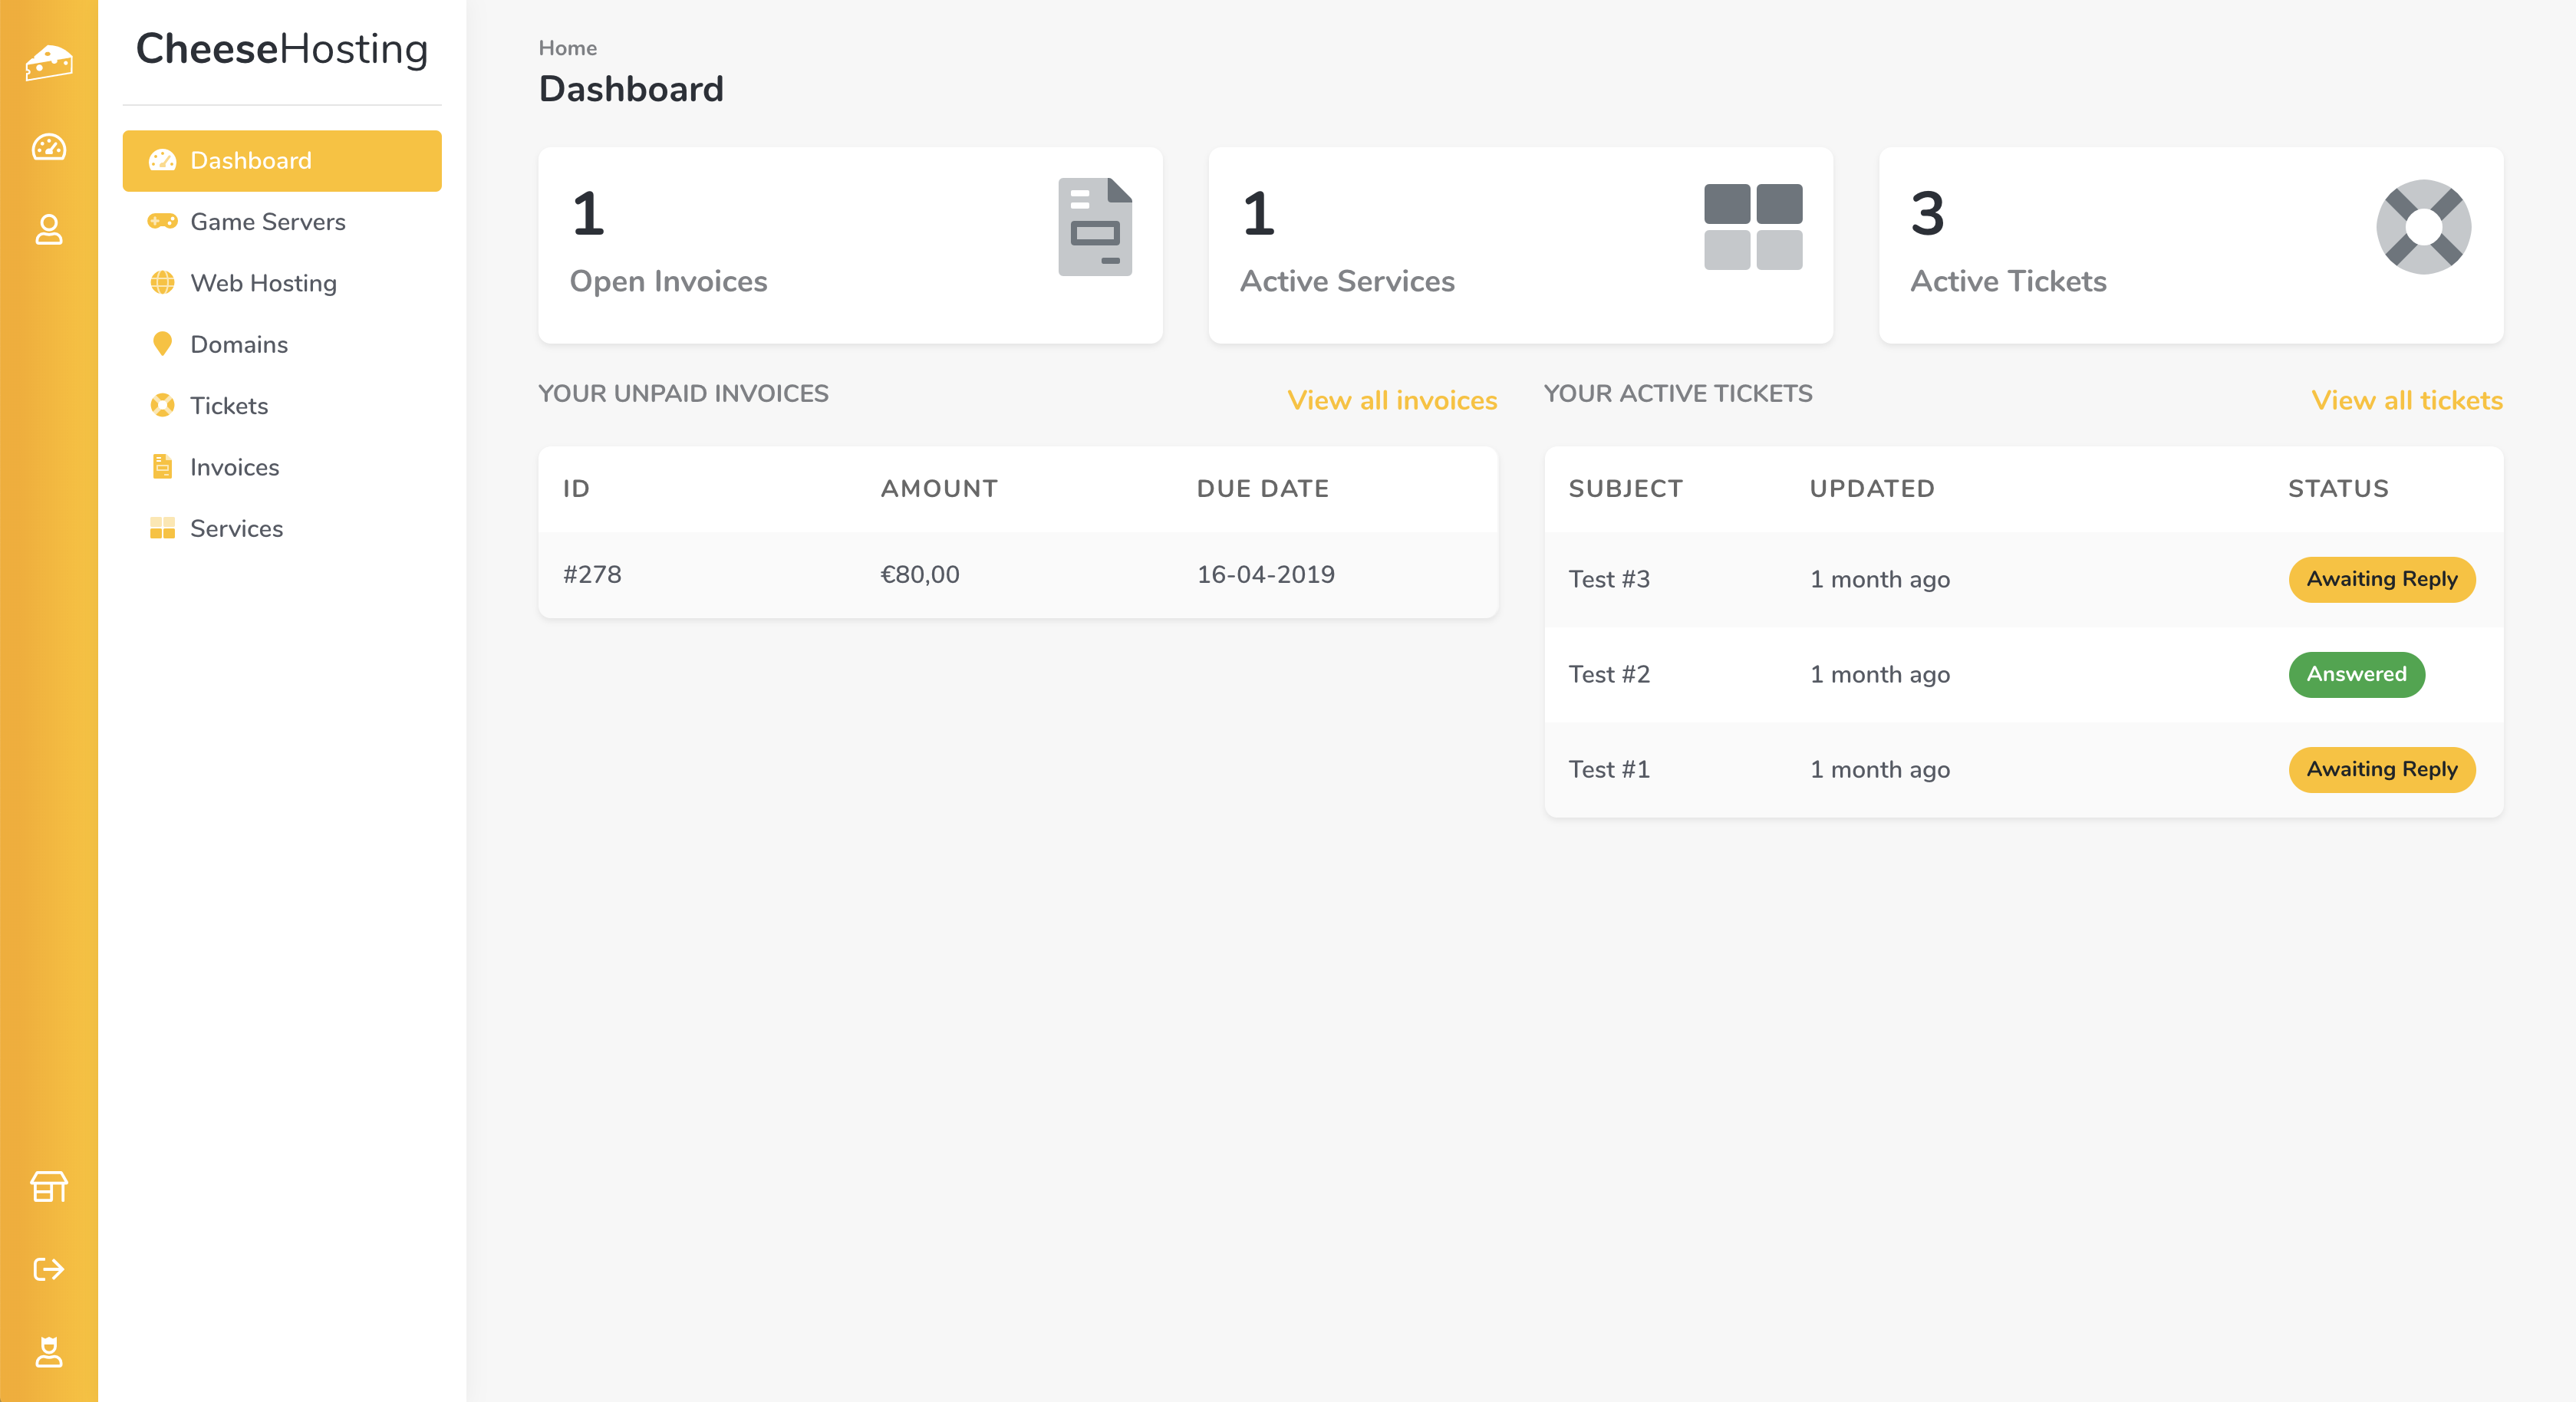Image resolution: width=2576 pixels, height=1402 pixels.
Task: Open the admin user icon at bottom
Action: (x=48, y=1352)
